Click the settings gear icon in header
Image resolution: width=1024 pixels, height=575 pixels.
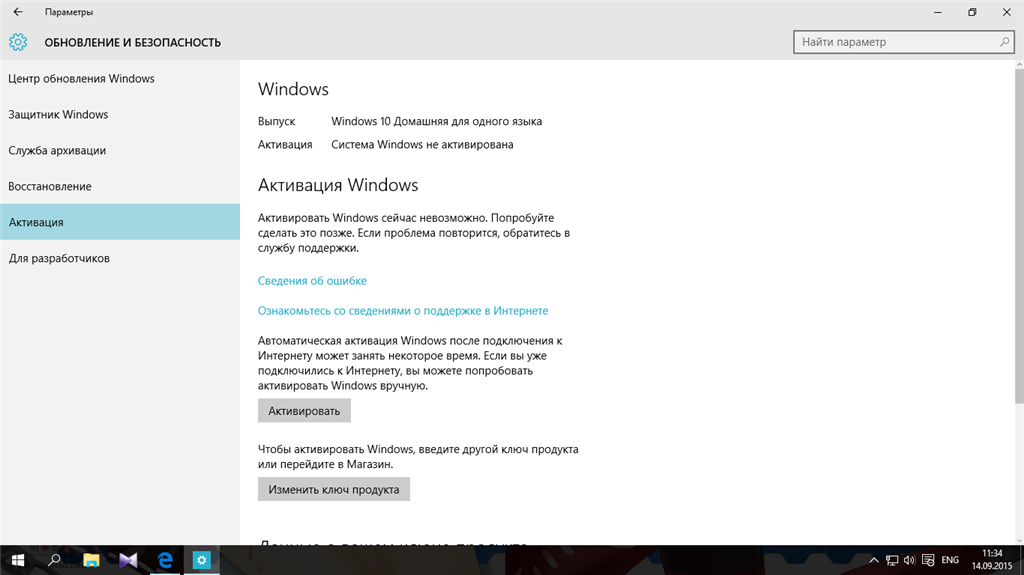(x=18, y=42)
